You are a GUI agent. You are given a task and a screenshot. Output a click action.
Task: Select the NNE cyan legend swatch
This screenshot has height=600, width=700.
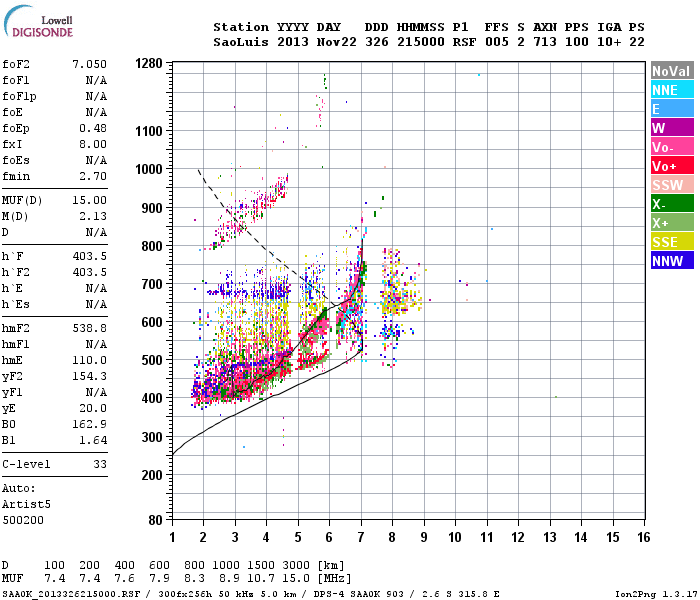coord(672,90)
